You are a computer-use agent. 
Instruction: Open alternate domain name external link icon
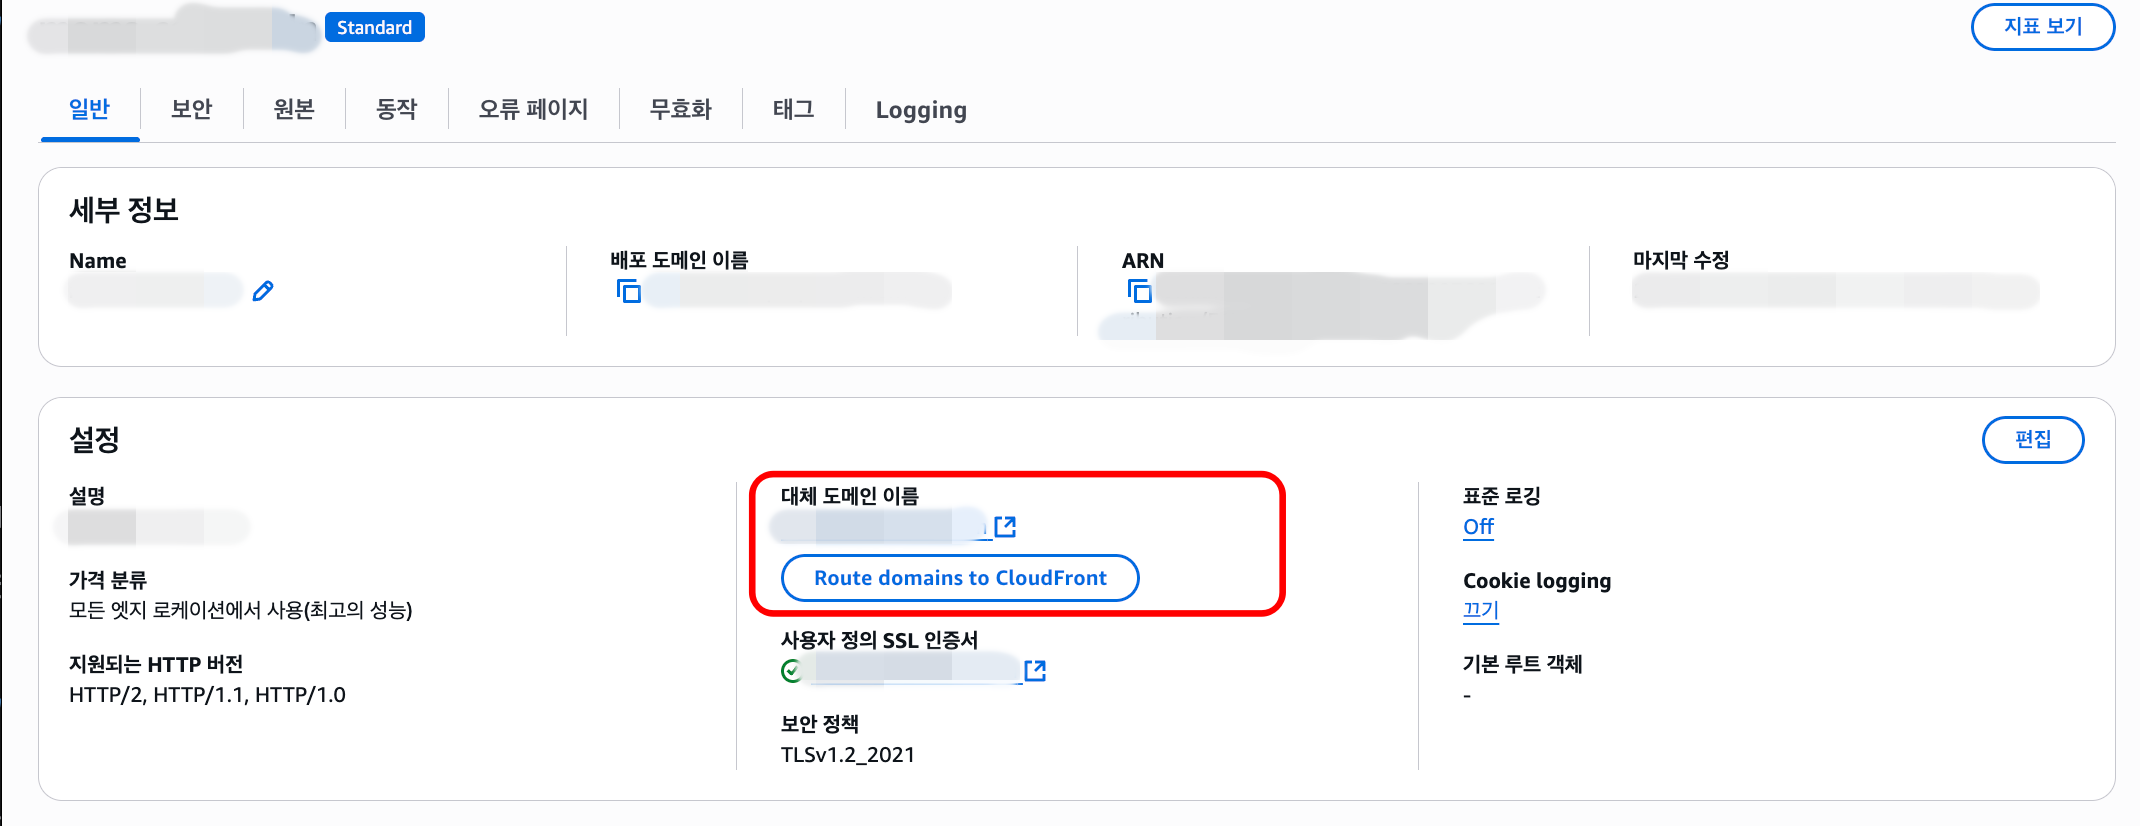click(x=1005, y=527)
